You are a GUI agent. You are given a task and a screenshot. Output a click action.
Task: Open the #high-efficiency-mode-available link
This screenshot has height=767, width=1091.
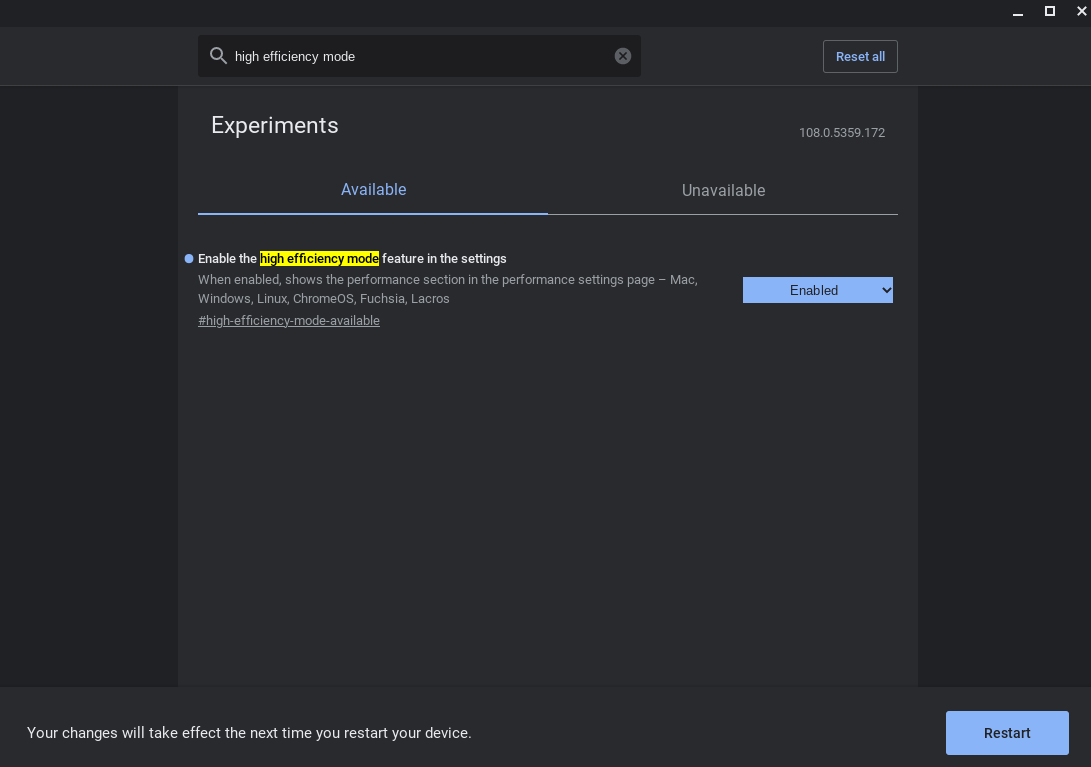[x=289, y=321]
